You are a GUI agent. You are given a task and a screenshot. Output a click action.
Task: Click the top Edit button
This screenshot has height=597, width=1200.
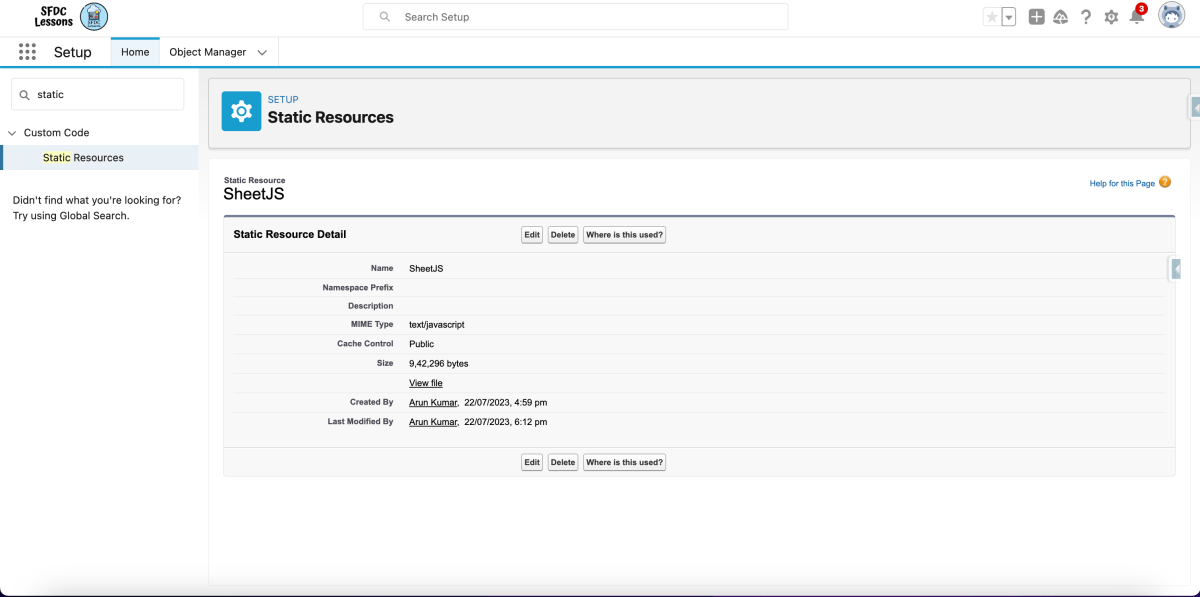coord(532,235)
